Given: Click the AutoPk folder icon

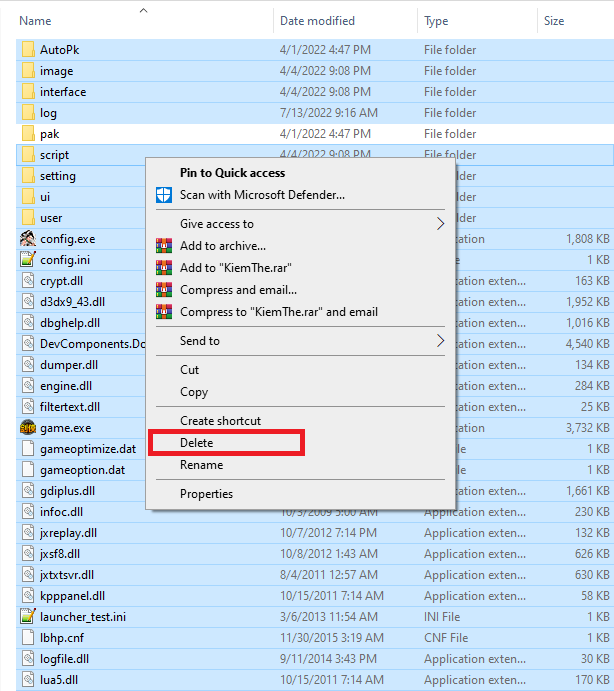Looking at the screenshot, I should pyautogui.click(x=28, y=50).
